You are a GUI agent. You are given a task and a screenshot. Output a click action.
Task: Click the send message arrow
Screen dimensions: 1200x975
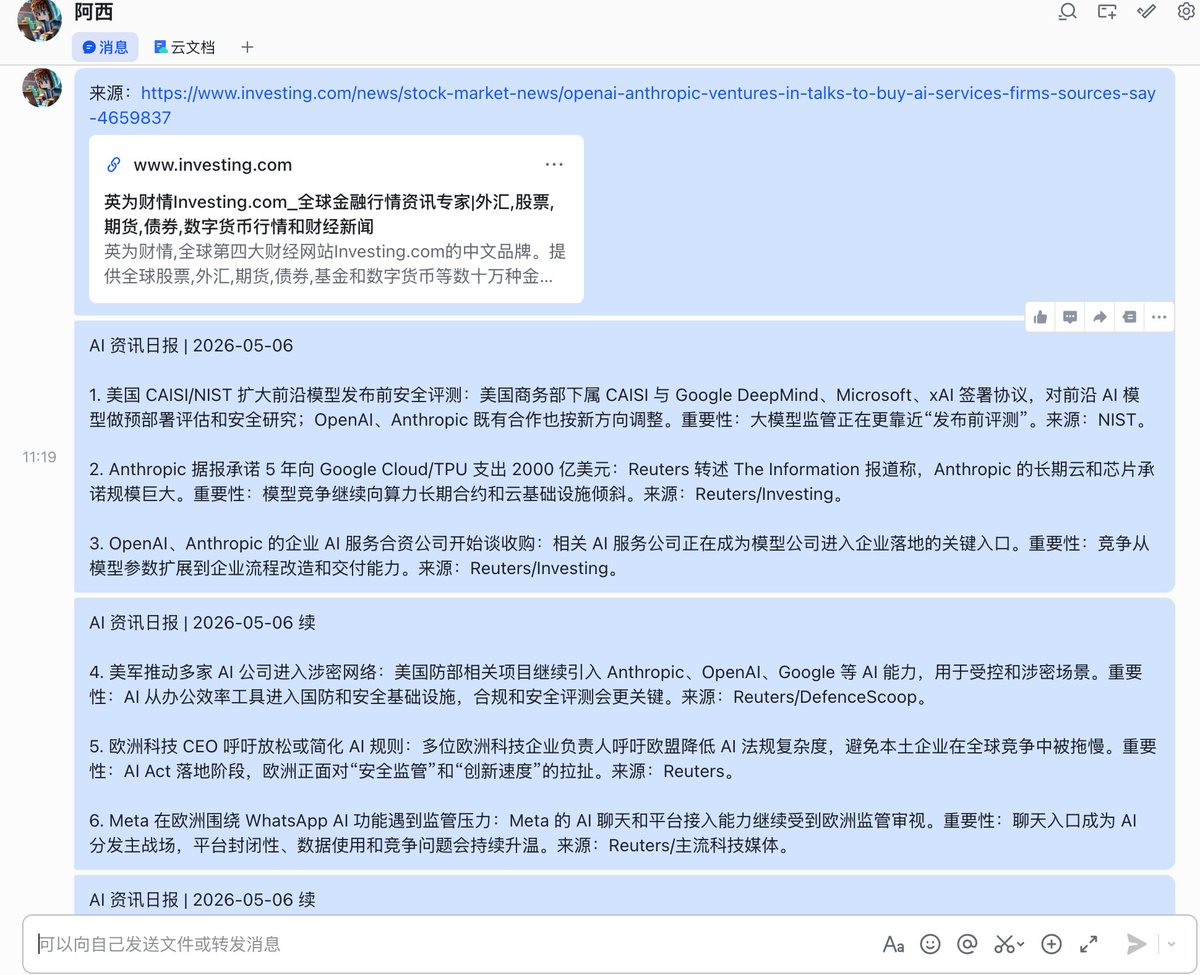click(1136, 944)
